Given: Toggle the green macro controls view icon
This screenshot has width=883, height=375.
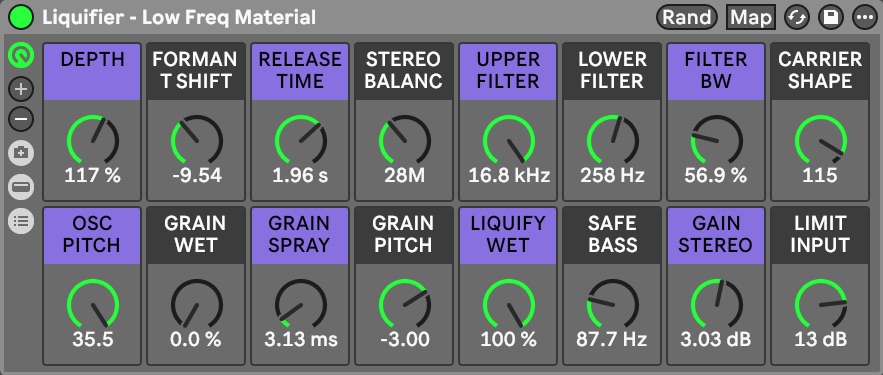Looking at the screenshot, I should coord(21,55).
